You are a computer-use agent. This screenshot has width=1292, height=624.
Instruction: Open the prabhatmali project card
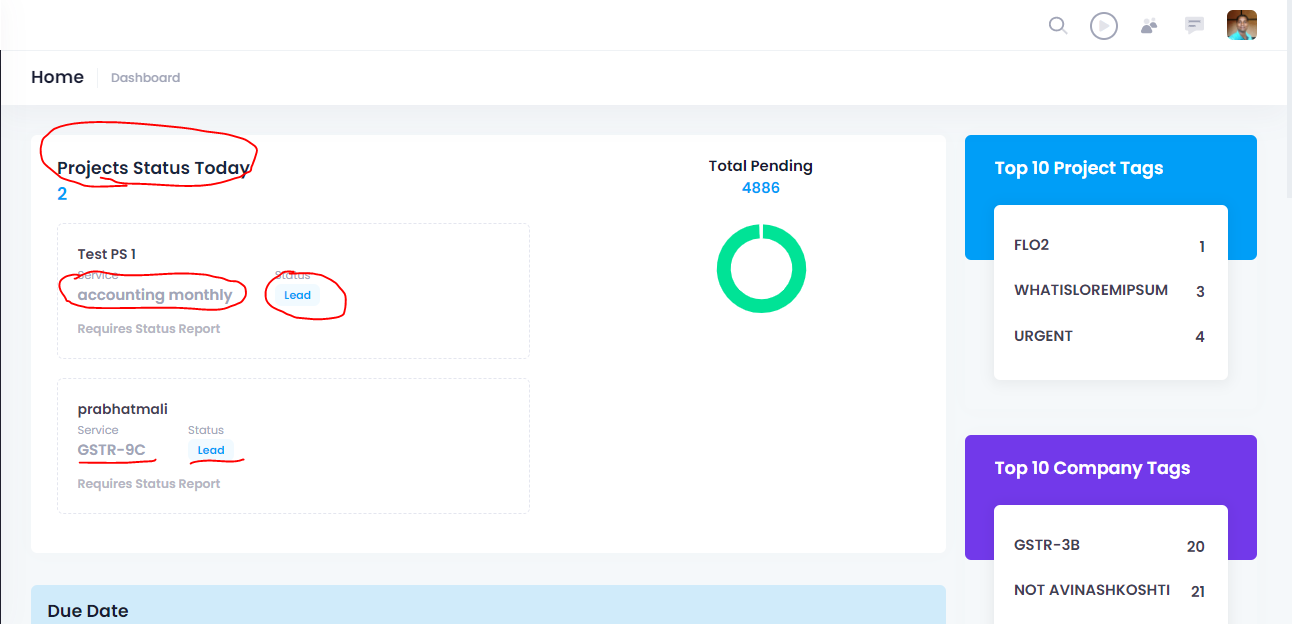[x=293, y=446]
